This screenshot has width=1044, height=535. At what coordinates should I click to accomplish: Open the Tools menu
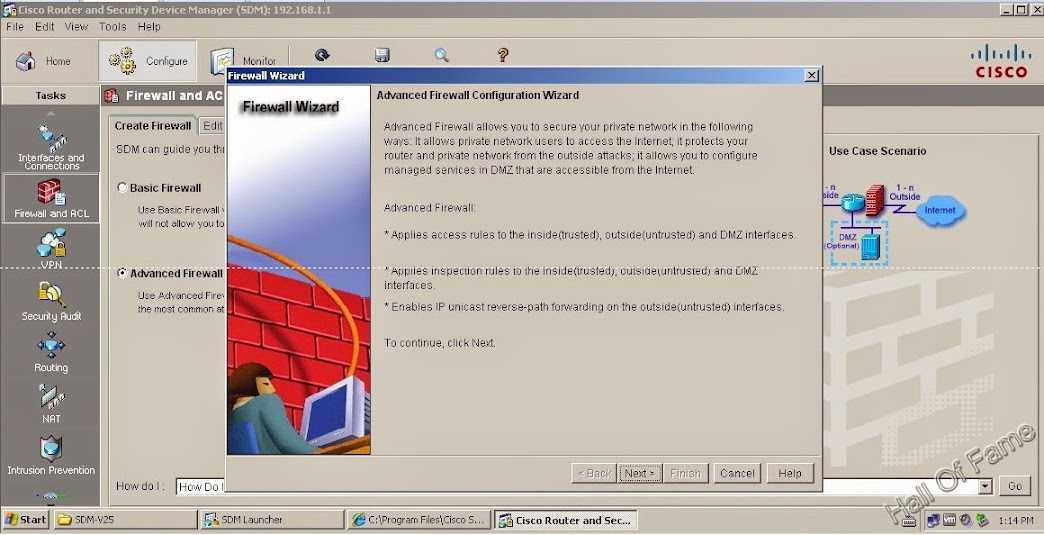pos(113,27)
